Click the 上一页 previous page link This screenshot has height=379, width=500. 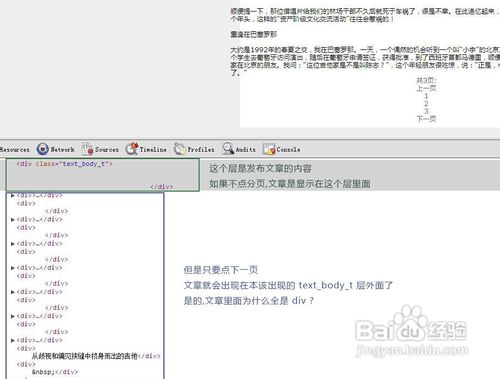pos(426,88)
